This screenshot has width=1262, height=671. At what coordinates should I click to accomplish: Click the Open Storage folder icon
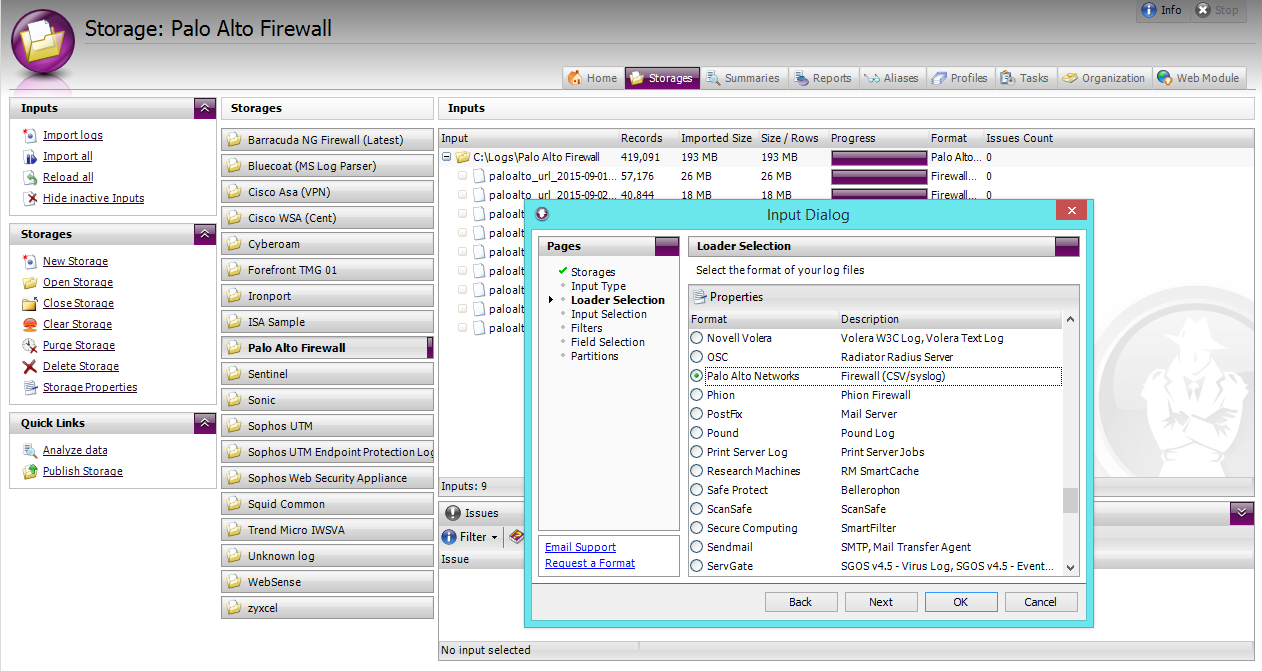coord(30,282)
